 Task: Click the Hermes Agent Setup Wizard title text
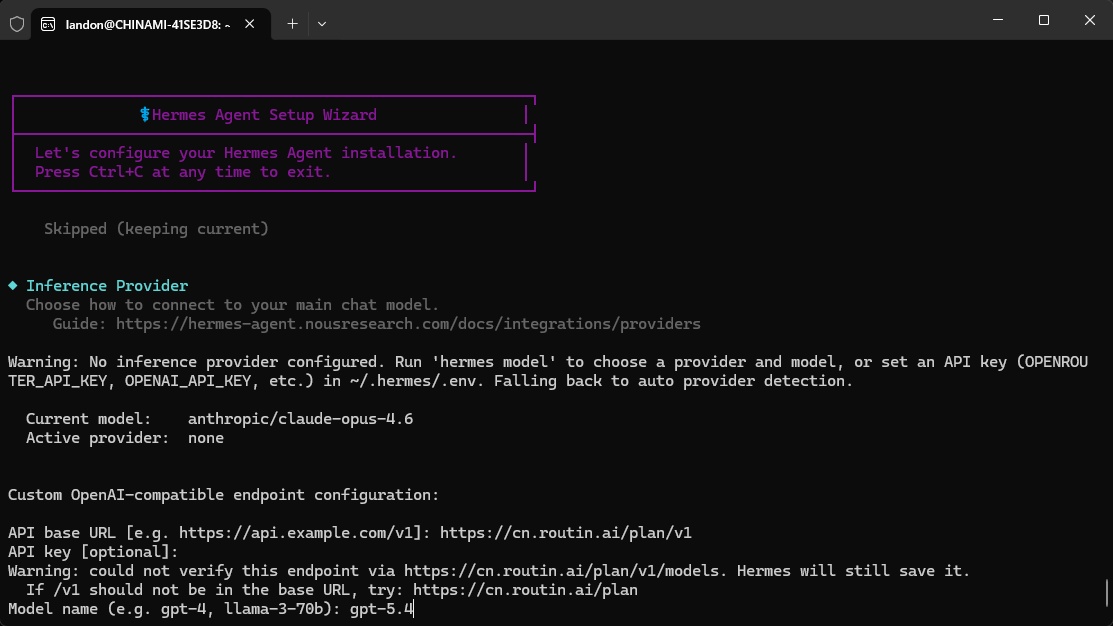[x=264, y=115]
